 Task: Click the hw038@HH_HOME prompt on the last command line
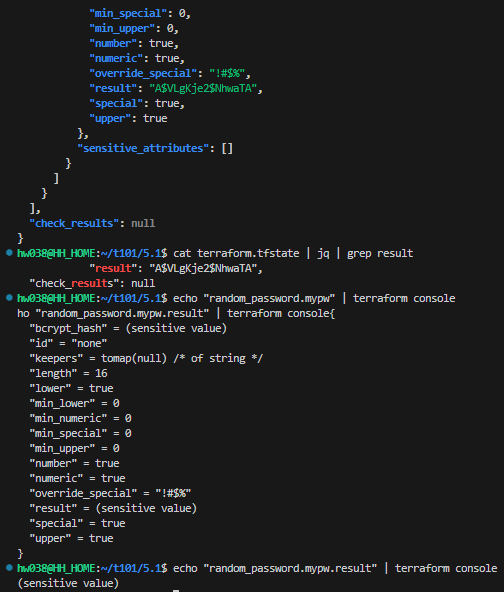[56, 568]
